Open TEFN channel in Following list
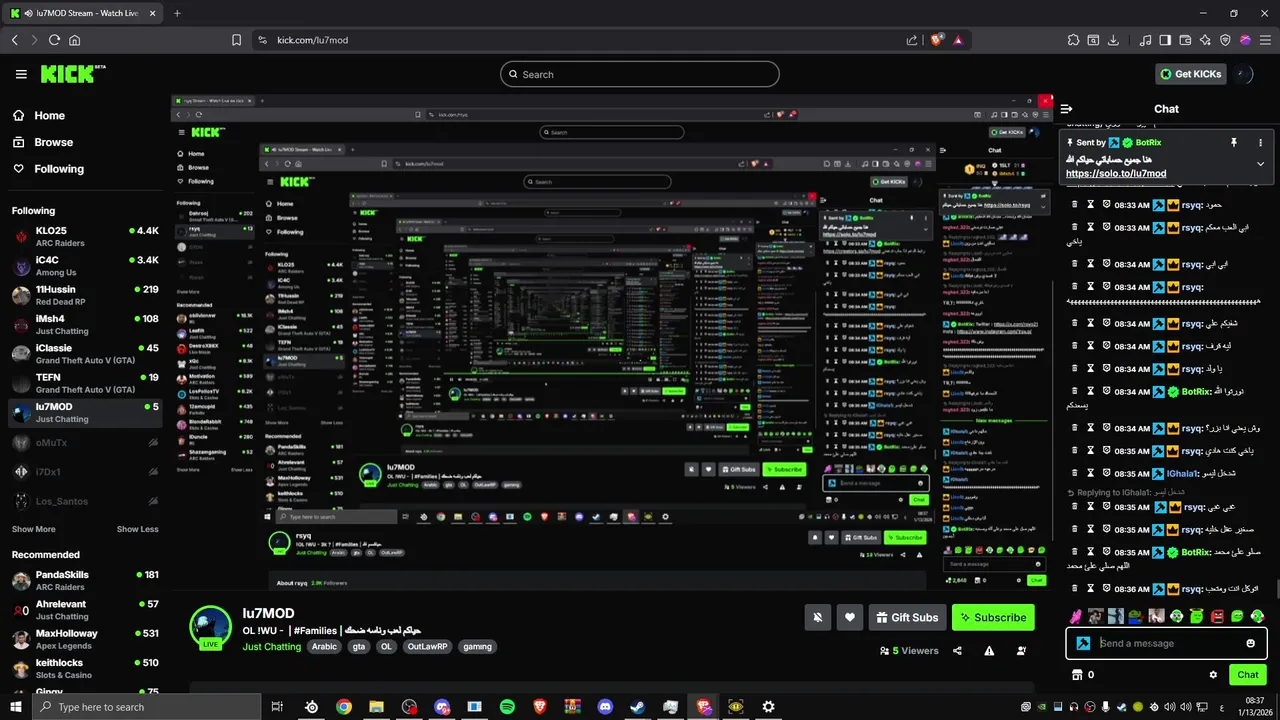Viewport: 1280px width, 720px height. point(85,383)
